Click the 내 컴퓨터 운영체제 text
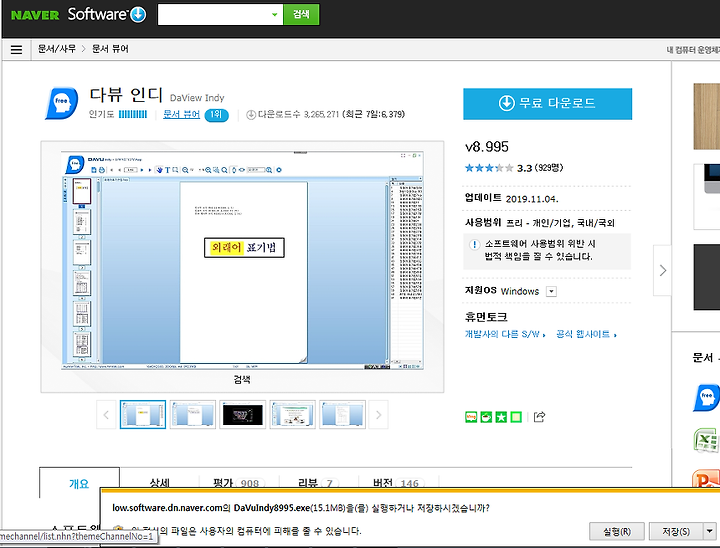This screenshot has height=548, width=720. point(693,50)
